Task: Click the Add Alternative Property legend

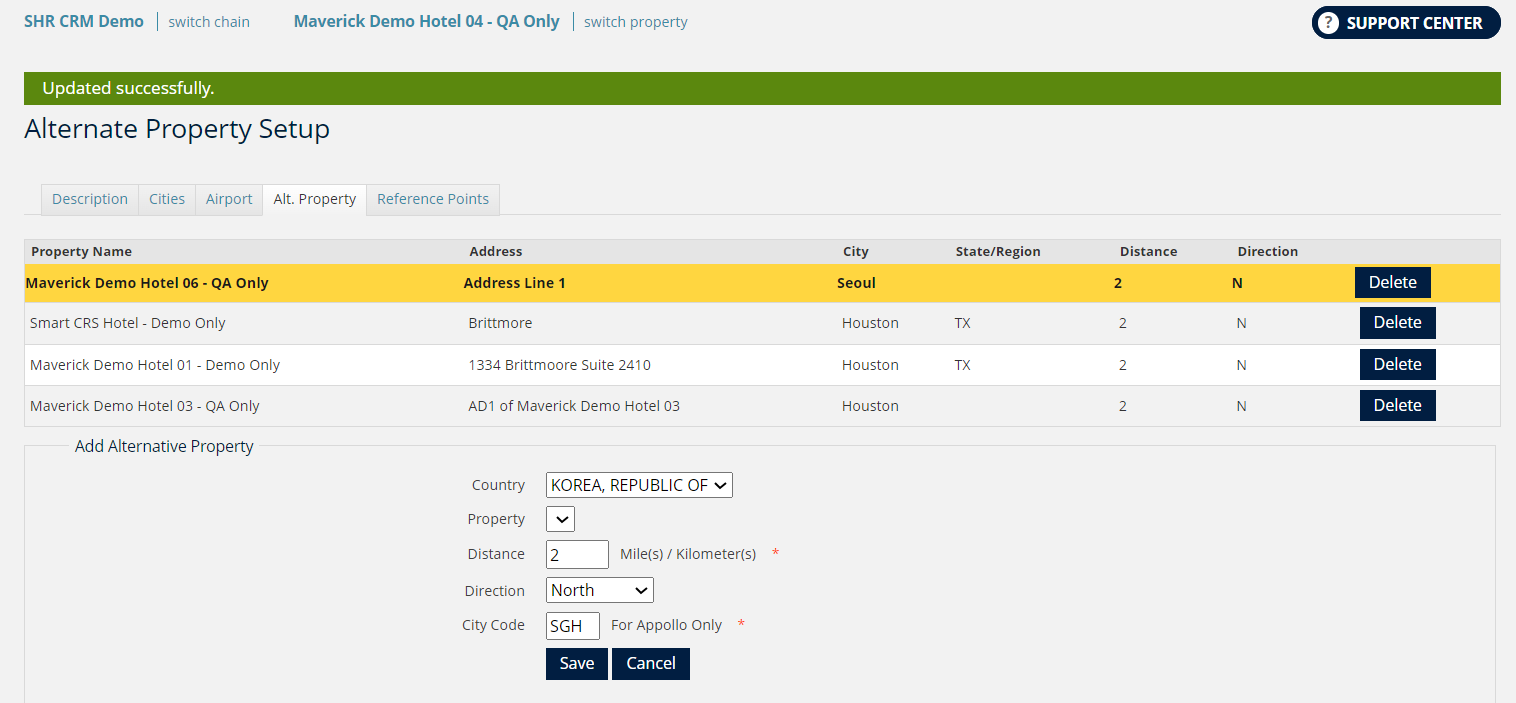Action: 164,446
